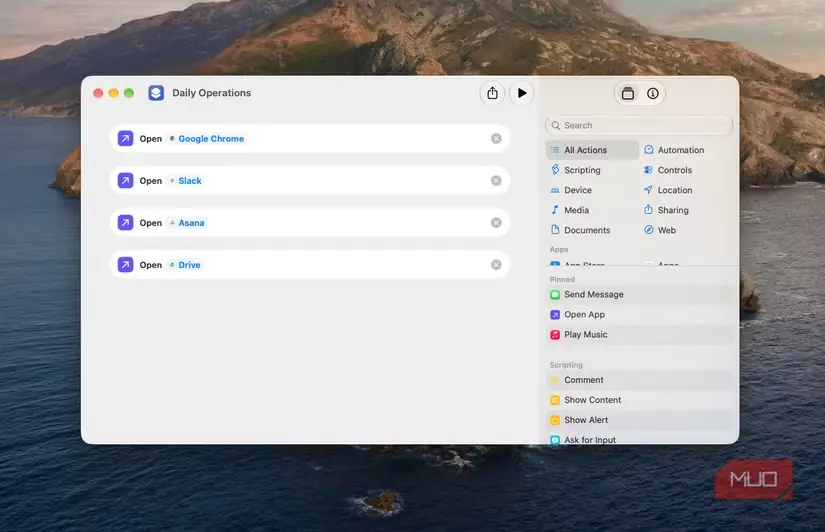Viewport: 825px width, 532px height.
Task: Click Open icon in Drive row
Action: [125, 265]
